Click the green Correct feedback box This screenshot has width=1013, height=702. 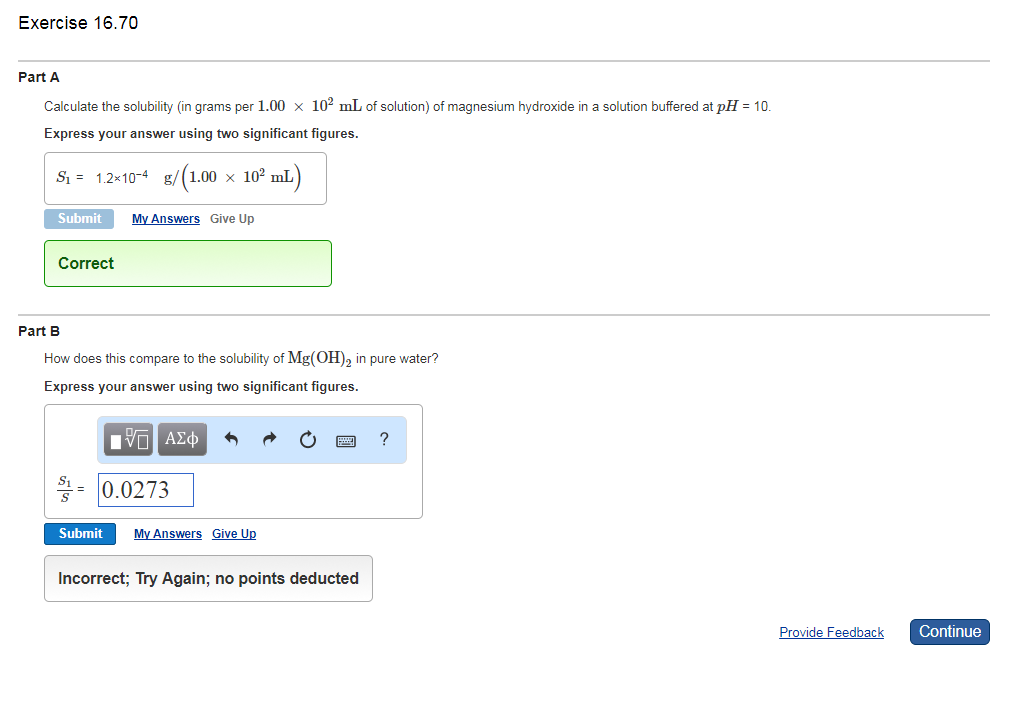coord(187,262)
